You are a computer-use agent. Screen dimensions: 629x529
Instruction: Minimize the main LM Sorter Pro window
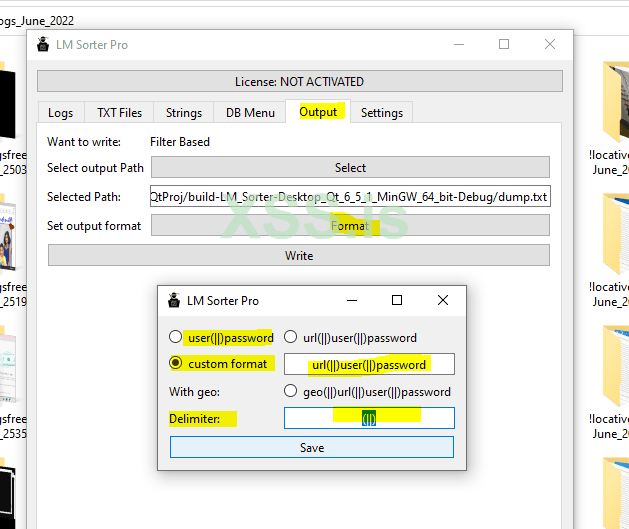(x=459, y=44)
